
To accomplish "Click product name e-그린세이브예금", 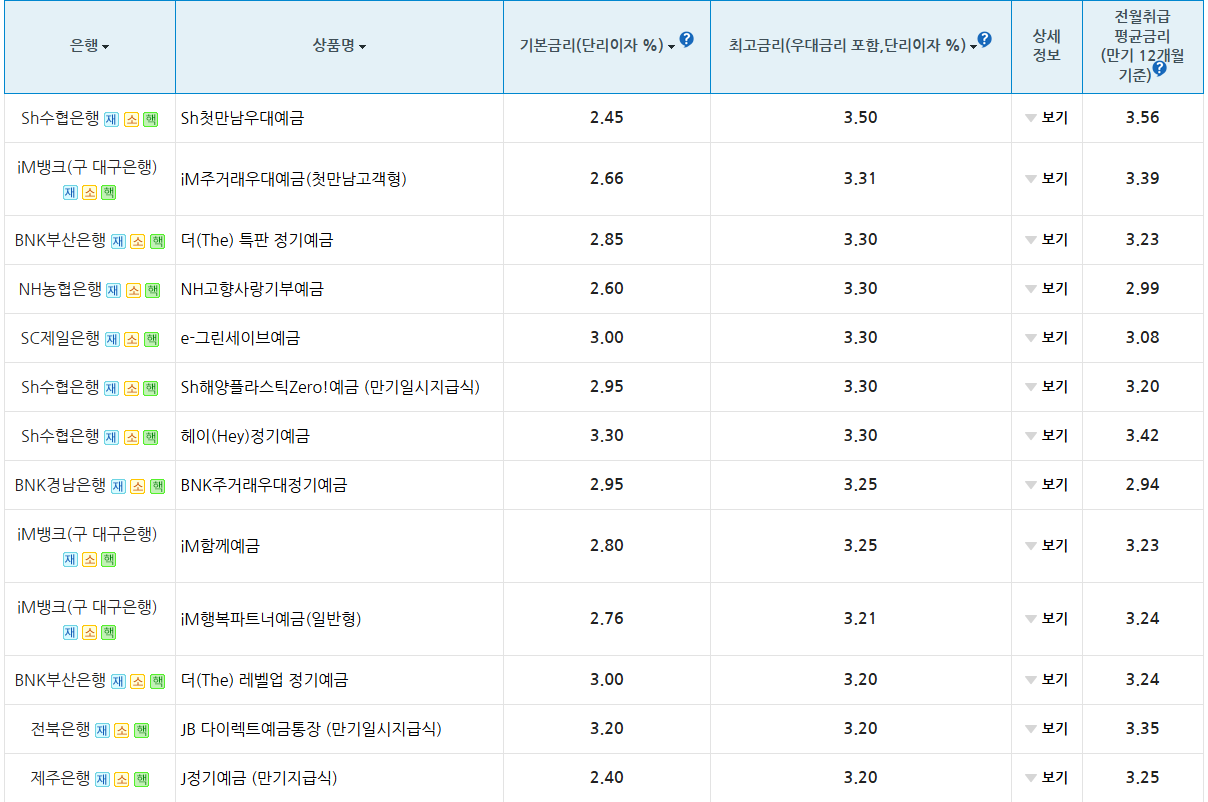I will tap(240, 338).
